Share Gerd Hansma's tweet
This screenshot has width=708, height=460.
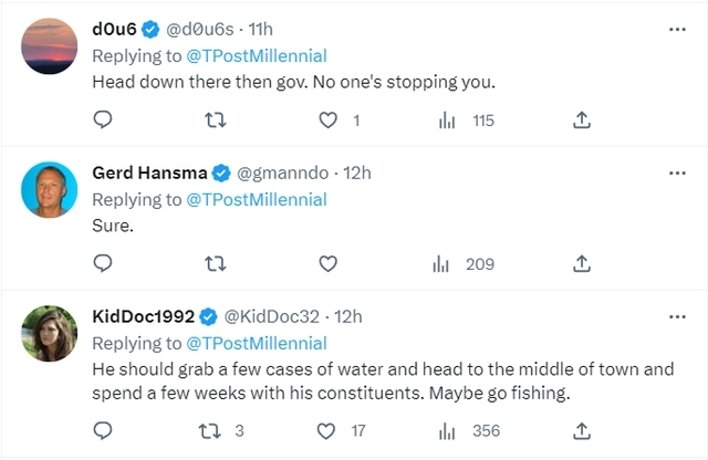582,264
